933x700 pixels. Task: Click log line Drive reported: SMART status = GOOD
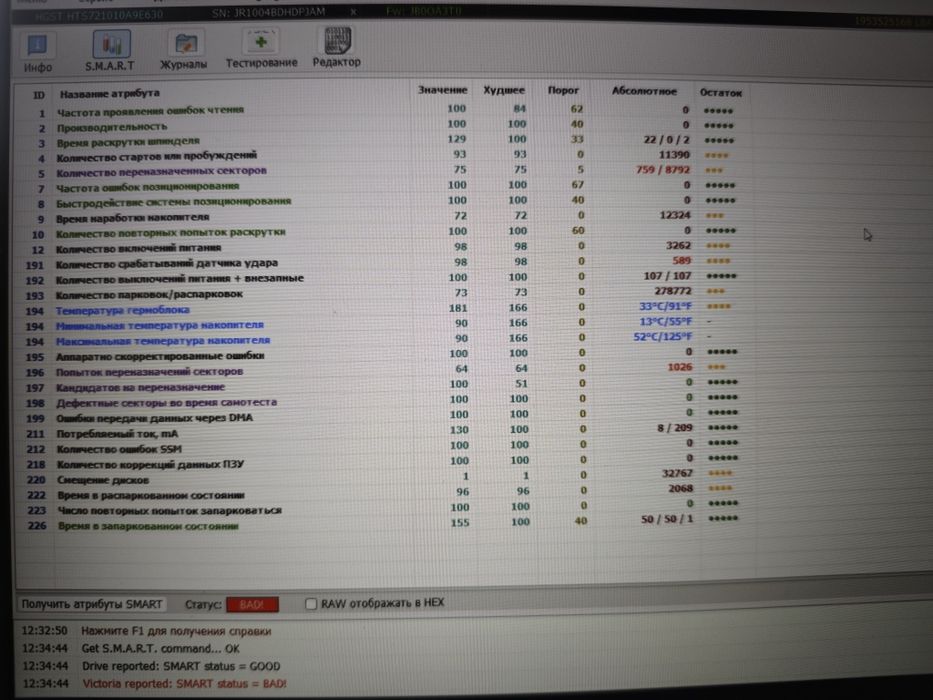[181, 666]
